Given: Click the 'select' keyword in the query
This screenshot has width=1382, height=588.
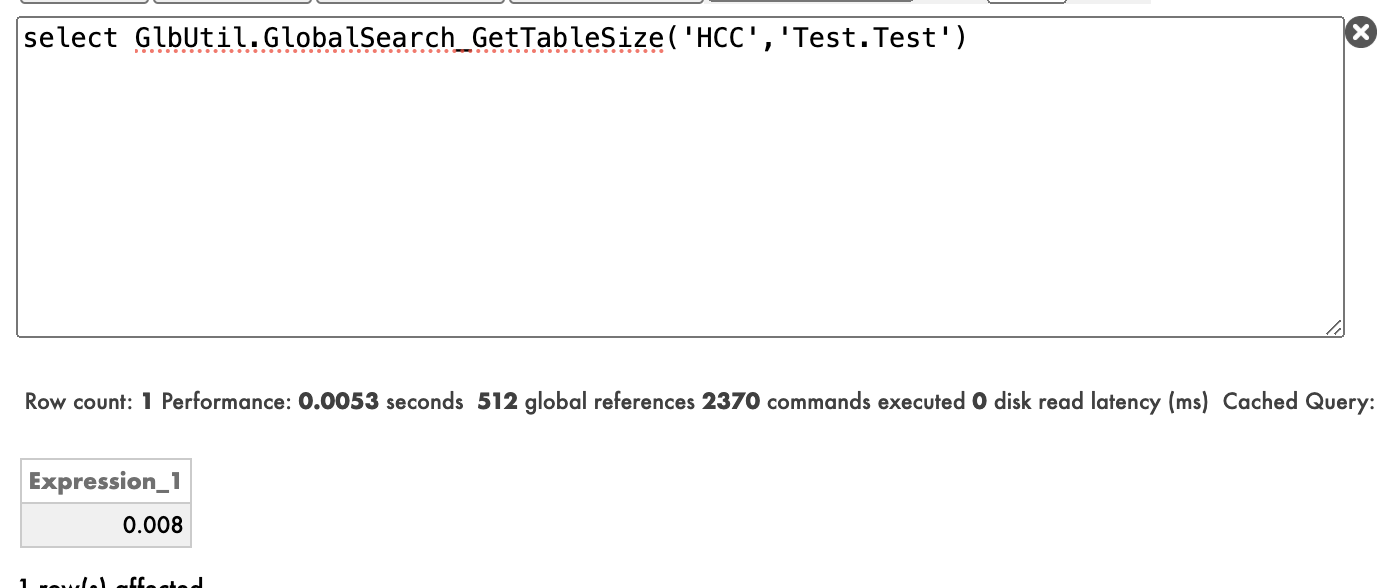Looking at the screenshot, I should 70,39.
